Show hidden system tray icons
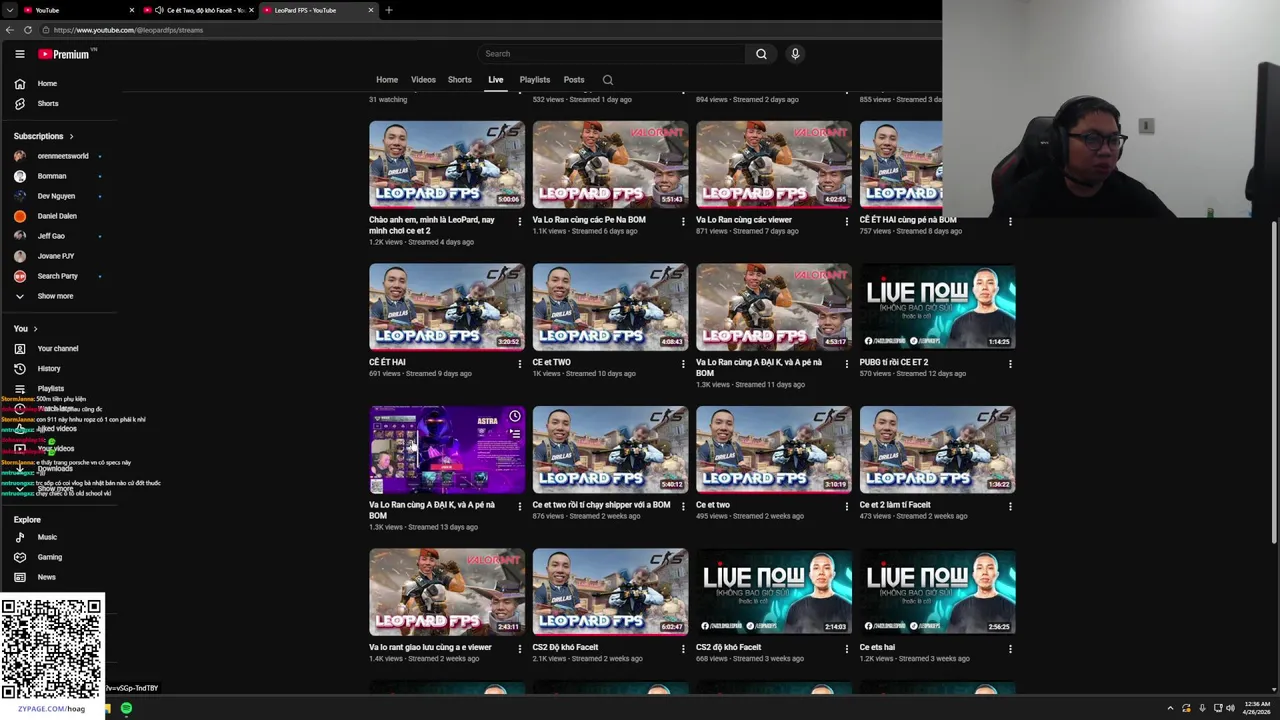 click(1170, 708)
